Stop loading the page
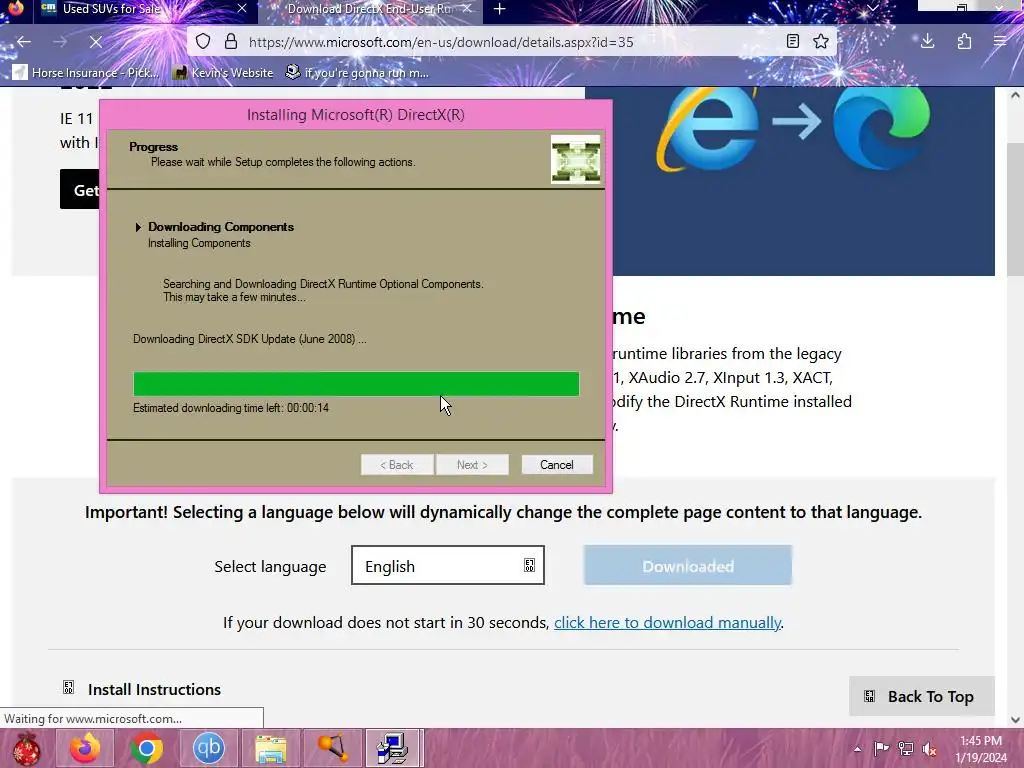The height and width of the screenshot is (768, 1024). tap(95, 42)
